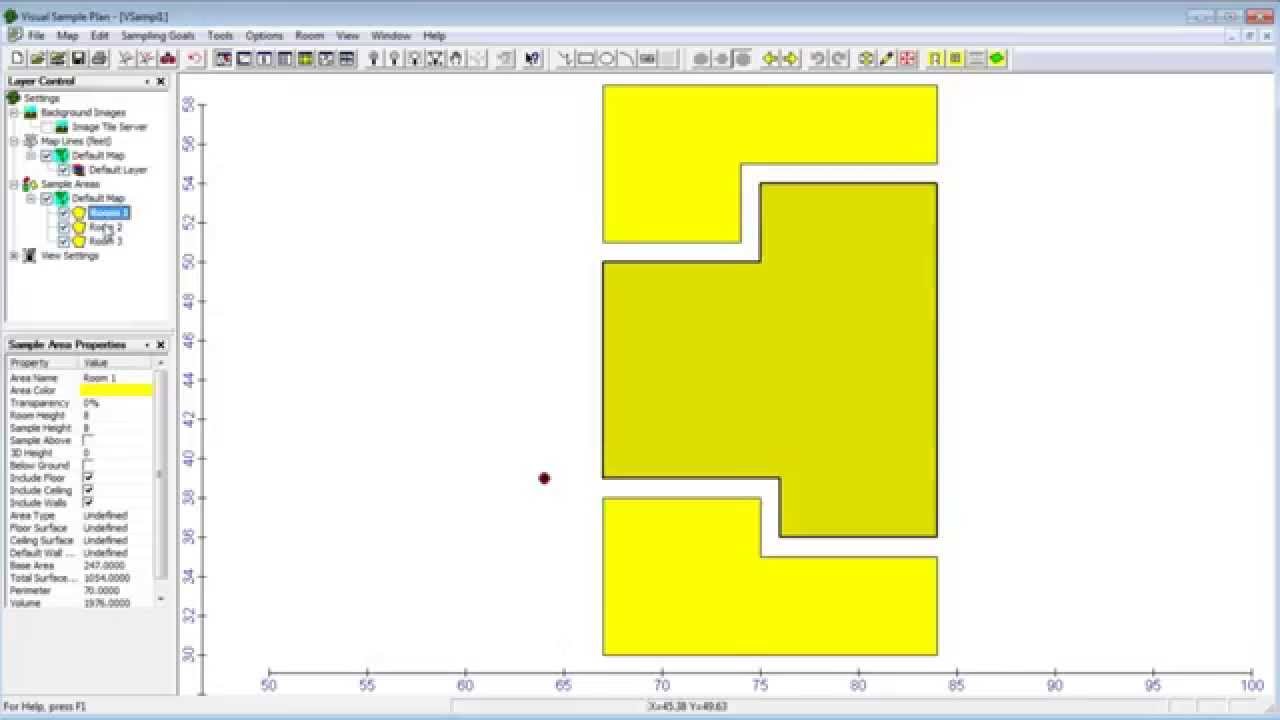Click the eyedropper toolbar icon
This screenshot has height=720, width=1280.
(x=886, y=59)
